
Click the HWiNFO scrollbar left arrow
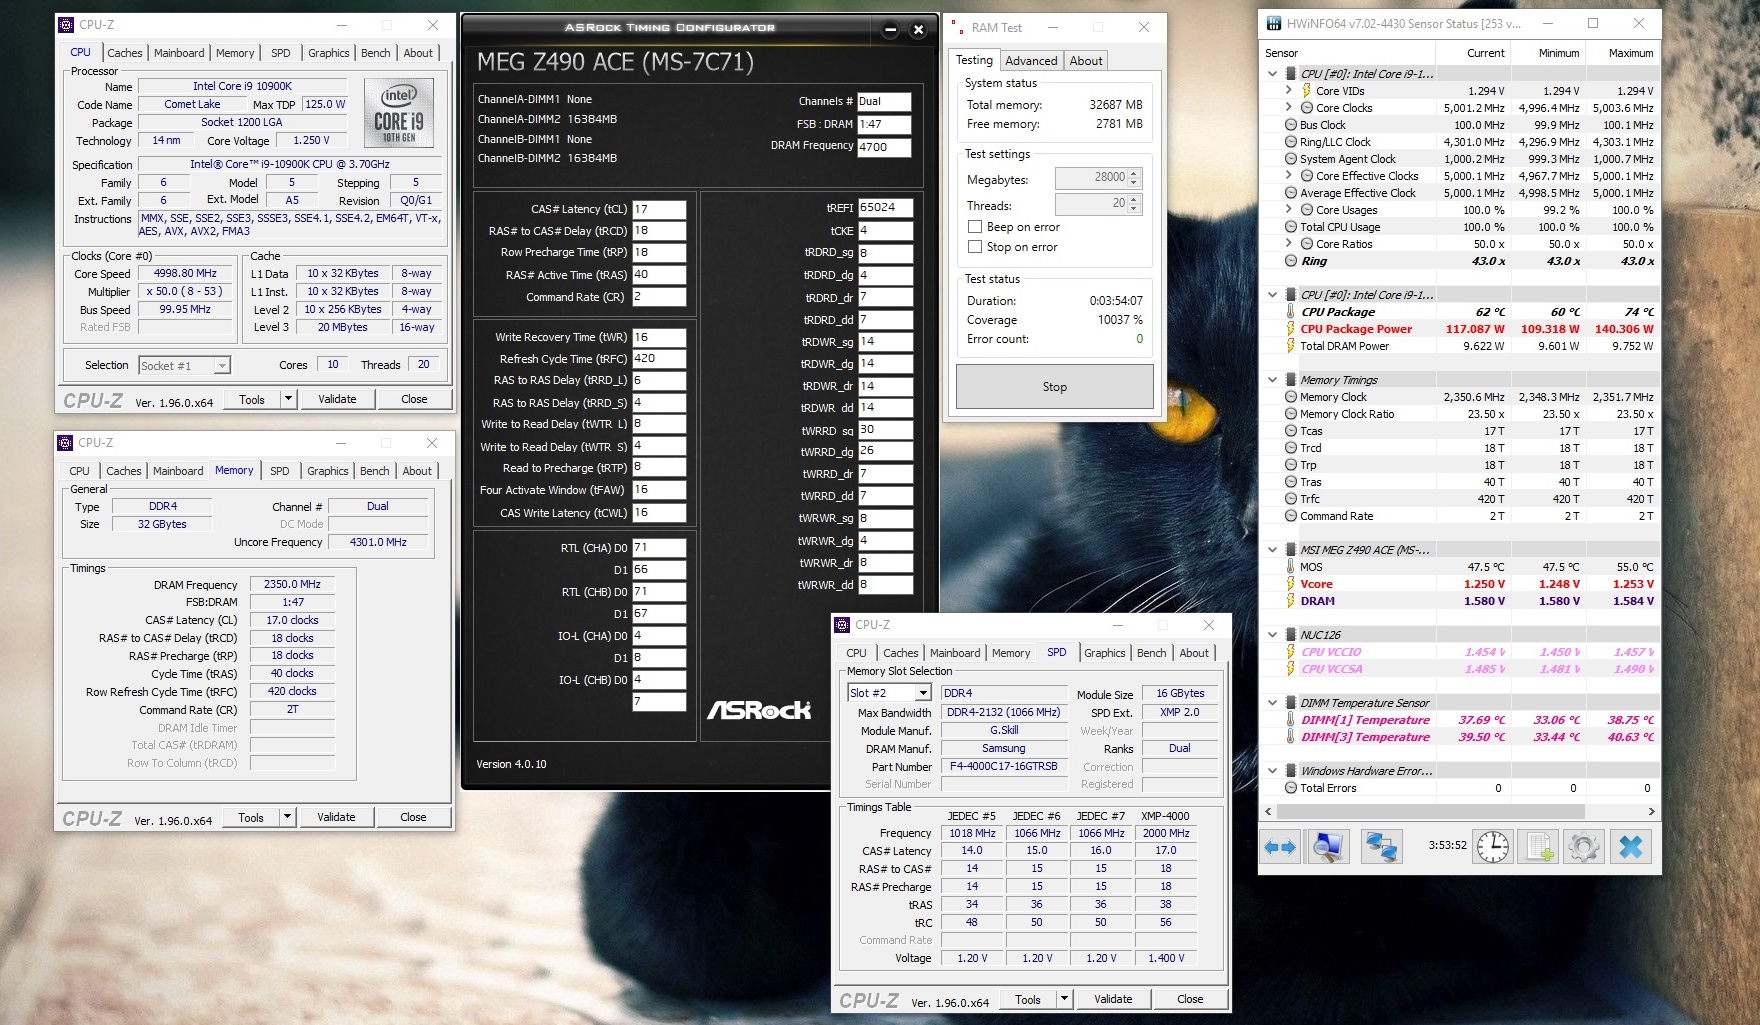pos(1270,811)
